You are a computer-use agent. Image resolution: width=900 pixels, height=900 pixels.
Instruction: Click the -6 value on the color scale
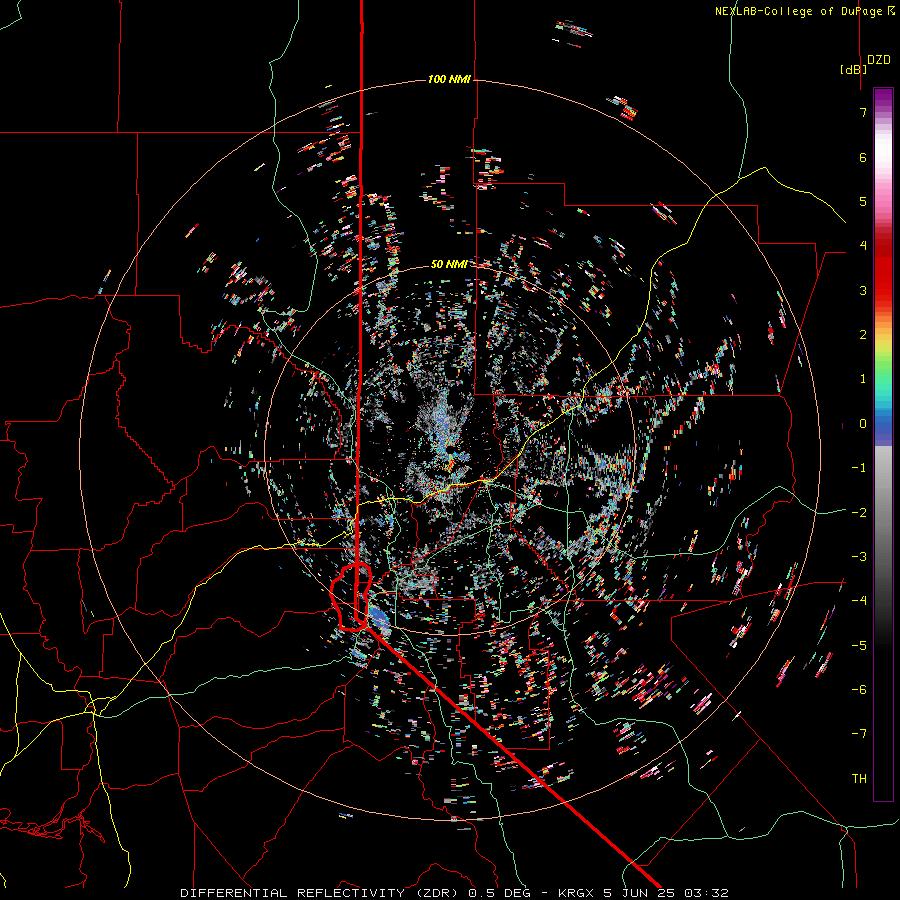[859, 689]
